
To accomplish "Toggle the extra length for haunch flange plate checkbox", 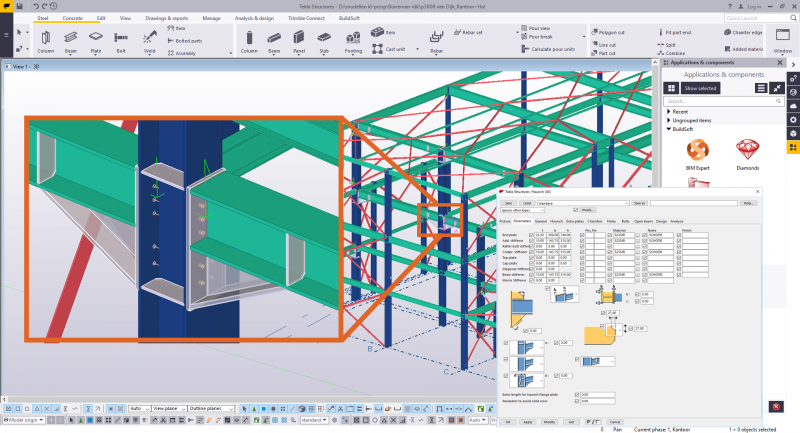I will click(577, 395).
